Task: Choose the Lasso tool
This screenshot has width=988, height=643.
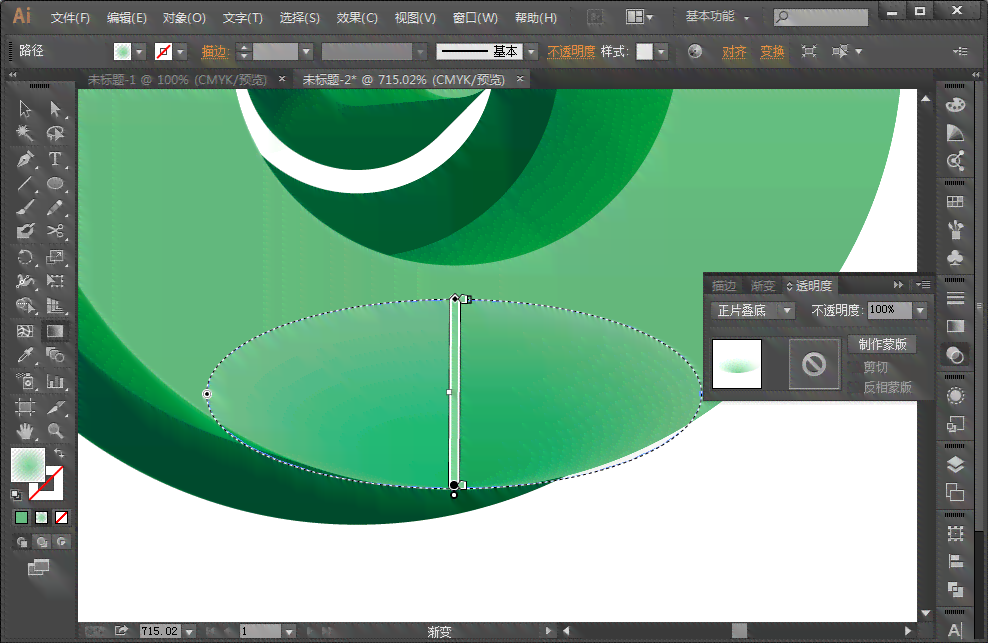Action: (55, 133)
